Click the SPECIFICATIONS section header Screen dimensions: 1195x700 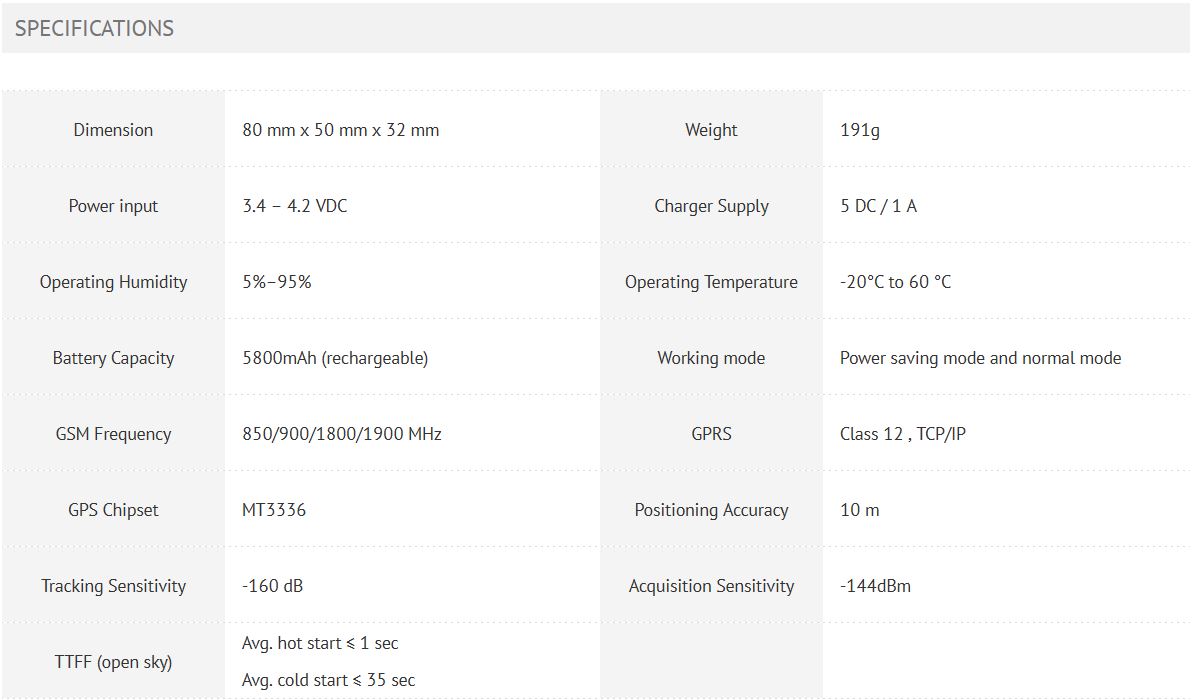[x=94, y=29]
